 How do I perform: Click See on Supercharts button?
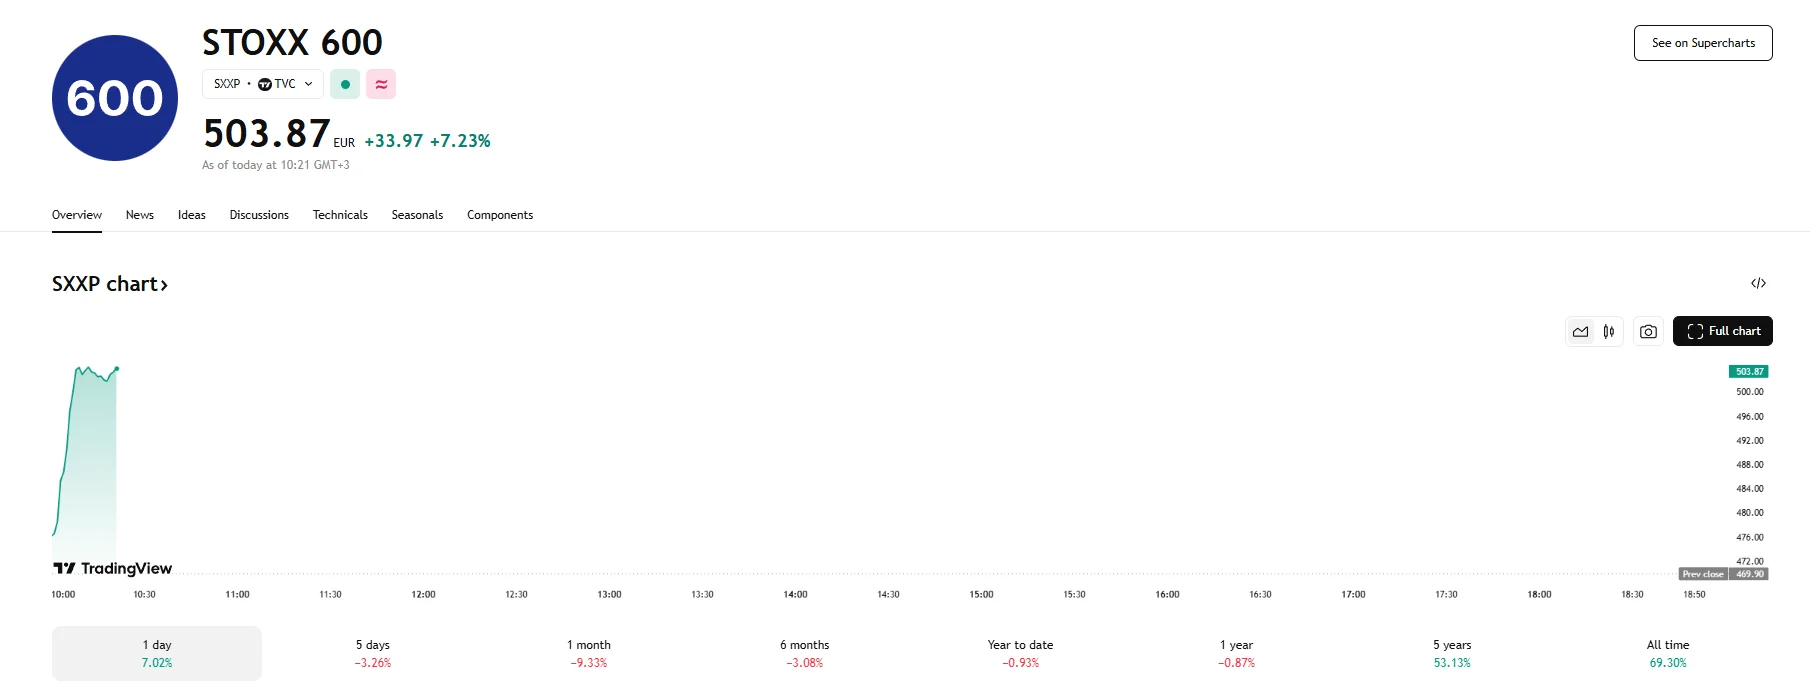point(1703,43)
